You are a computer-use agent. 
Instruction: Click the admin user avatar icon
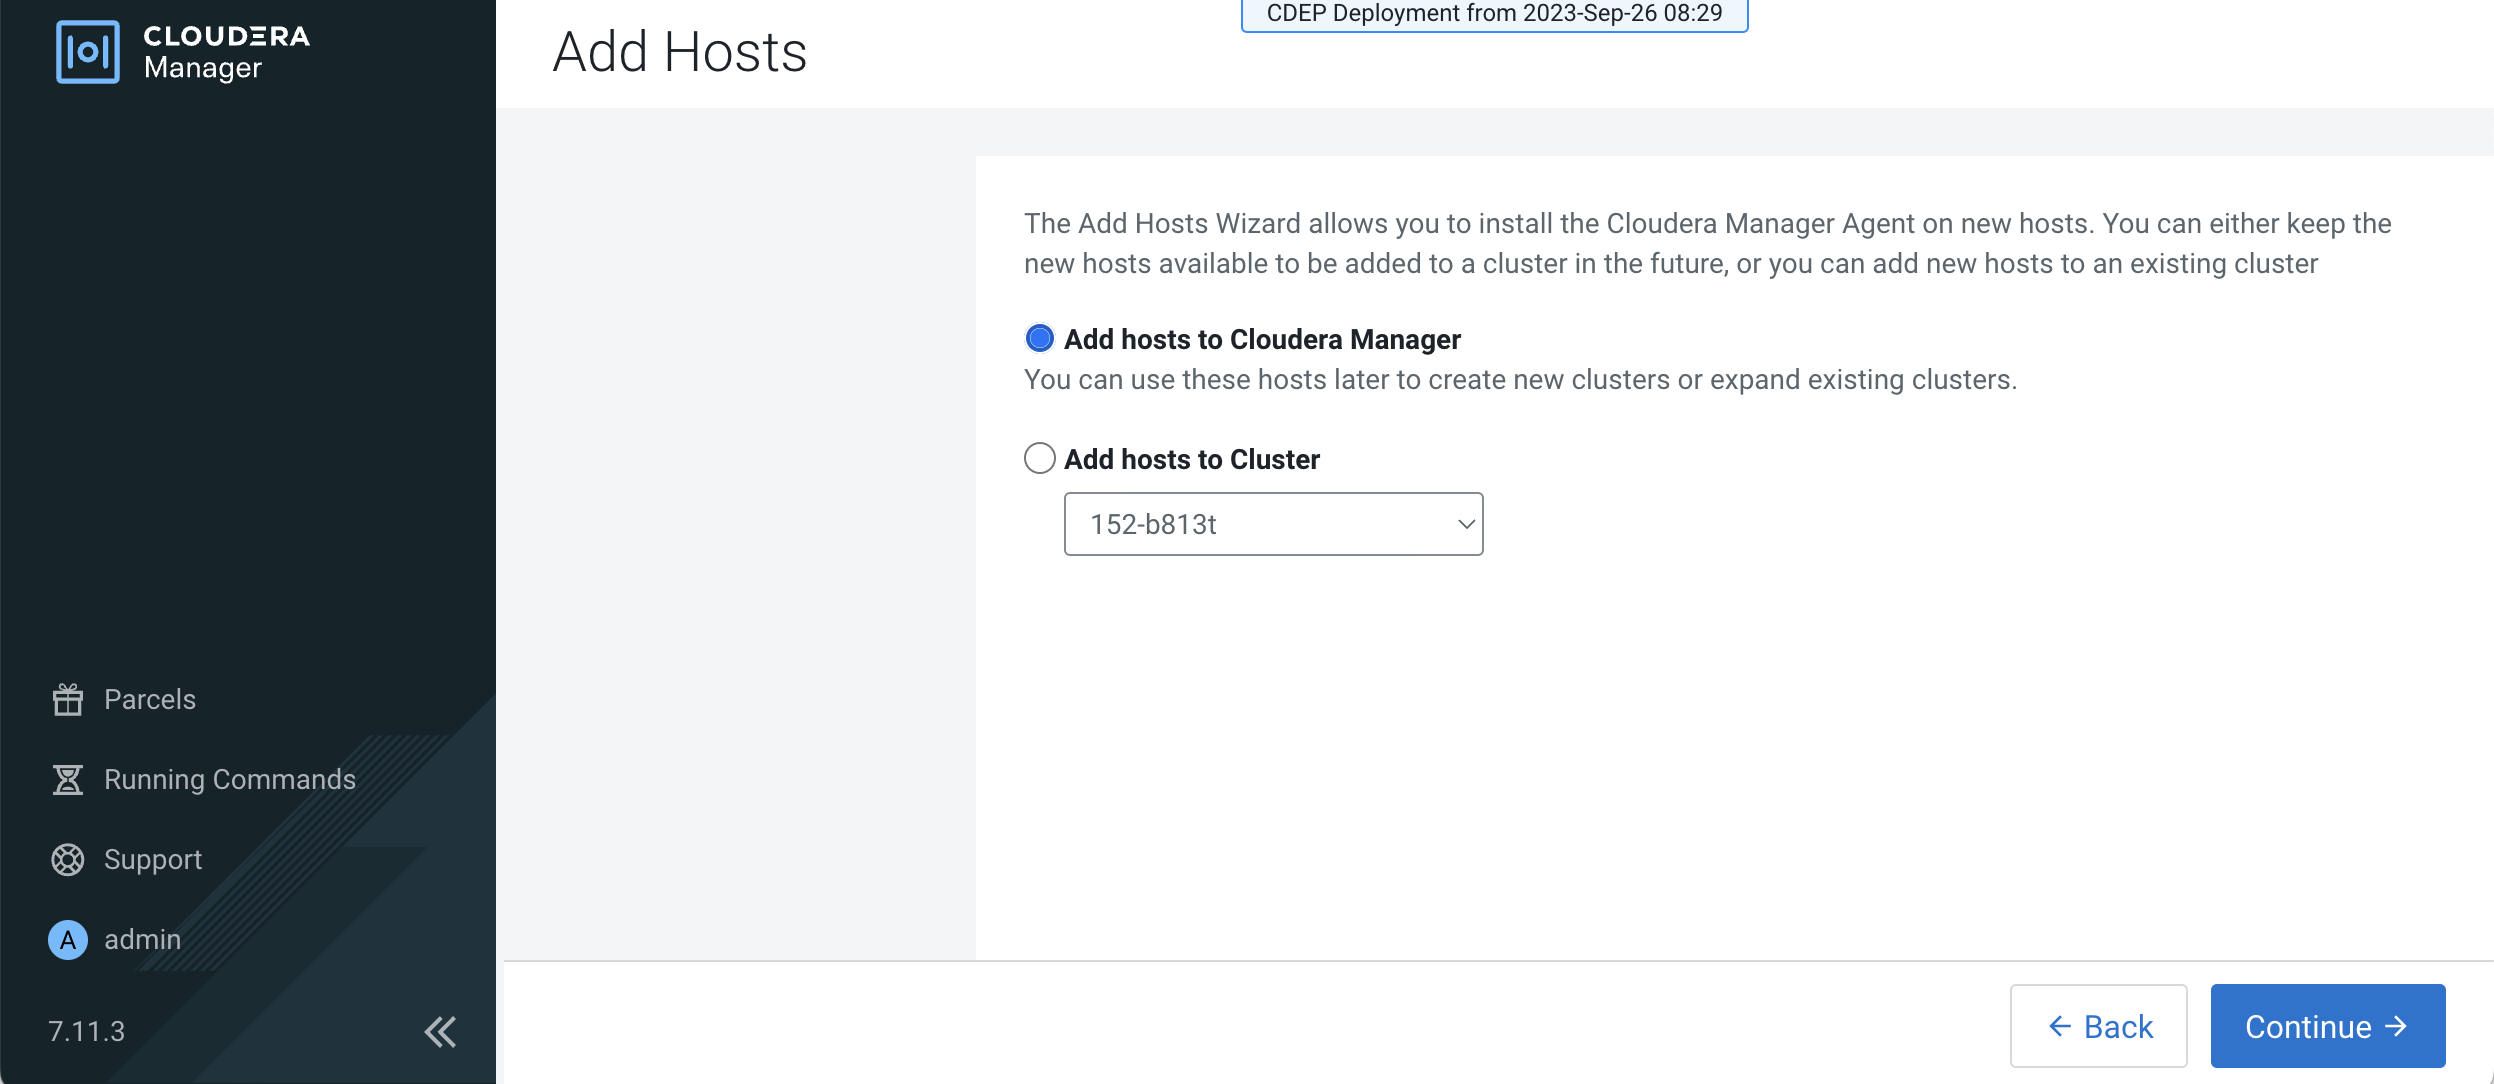(x=68, y=940)
